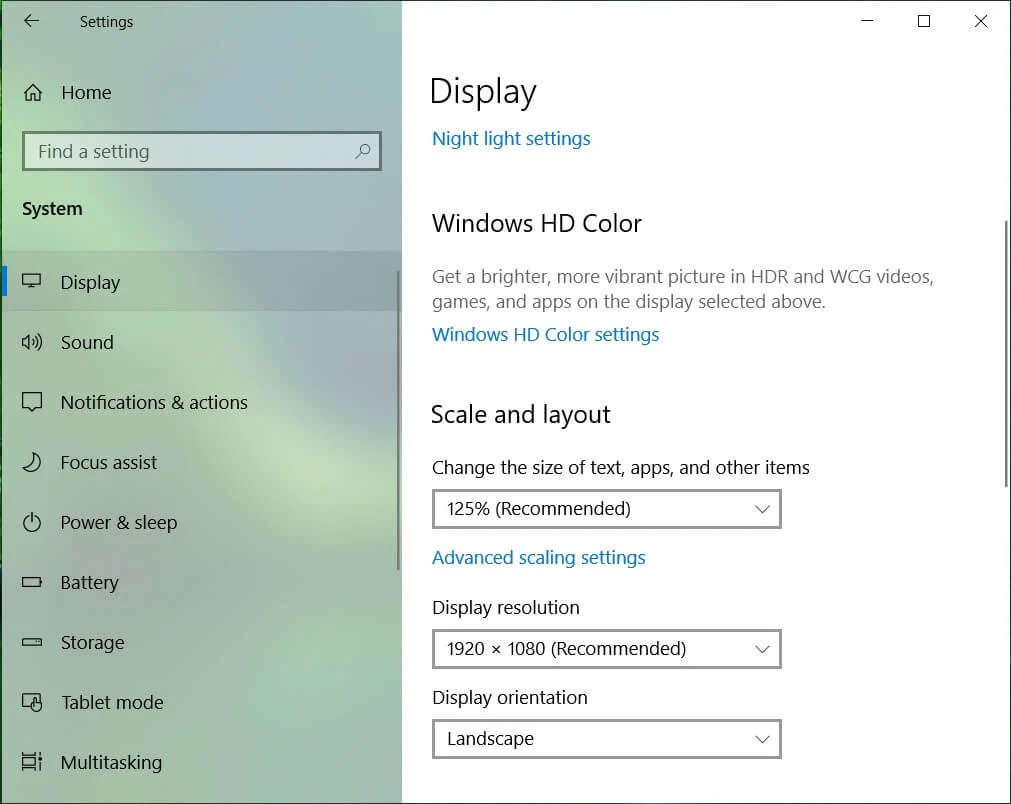Click the Tablet mode icon
The width and height of the screenshot is (1011, 804).
tap(32, 702)
